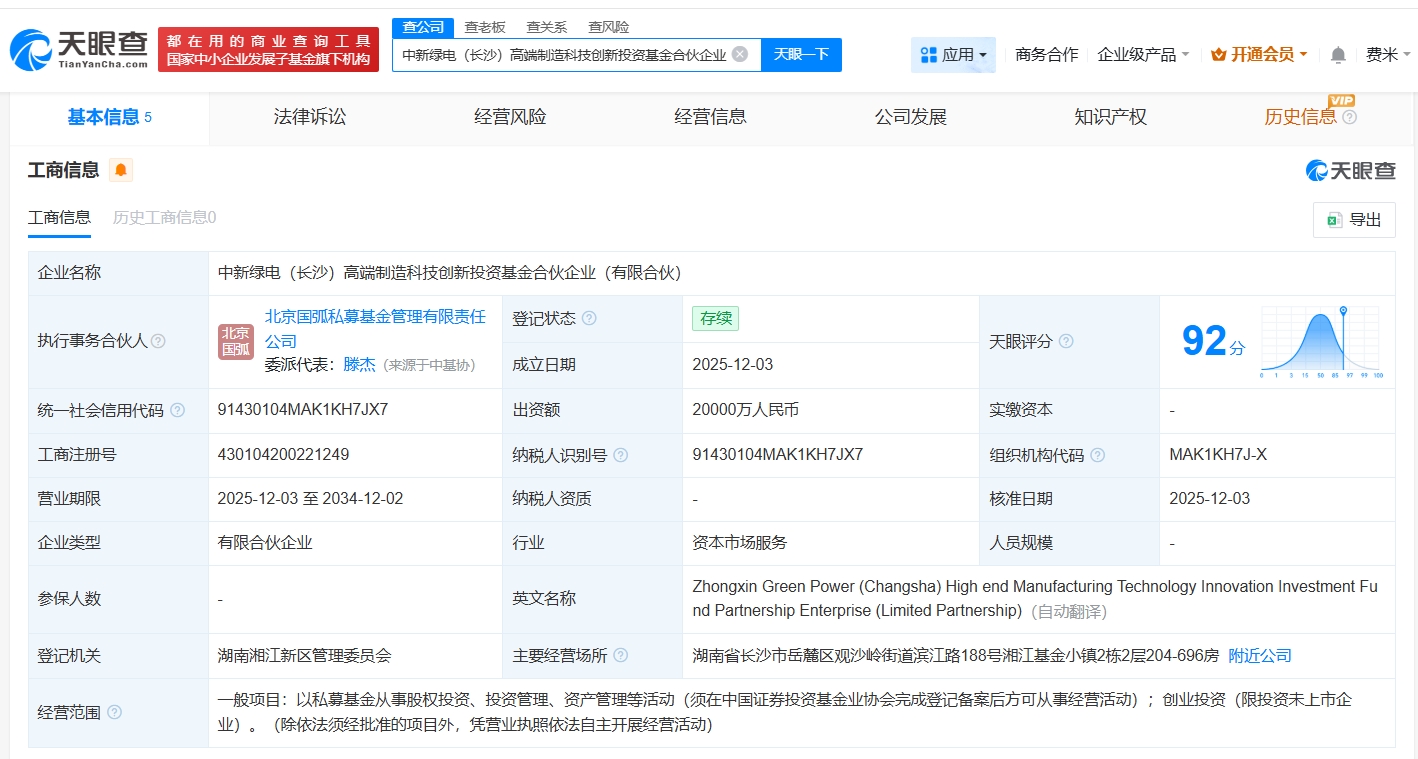The height and width of the screenshot is (759, 1418).
Task: Clear the search box text
Action: coord(739,54)
